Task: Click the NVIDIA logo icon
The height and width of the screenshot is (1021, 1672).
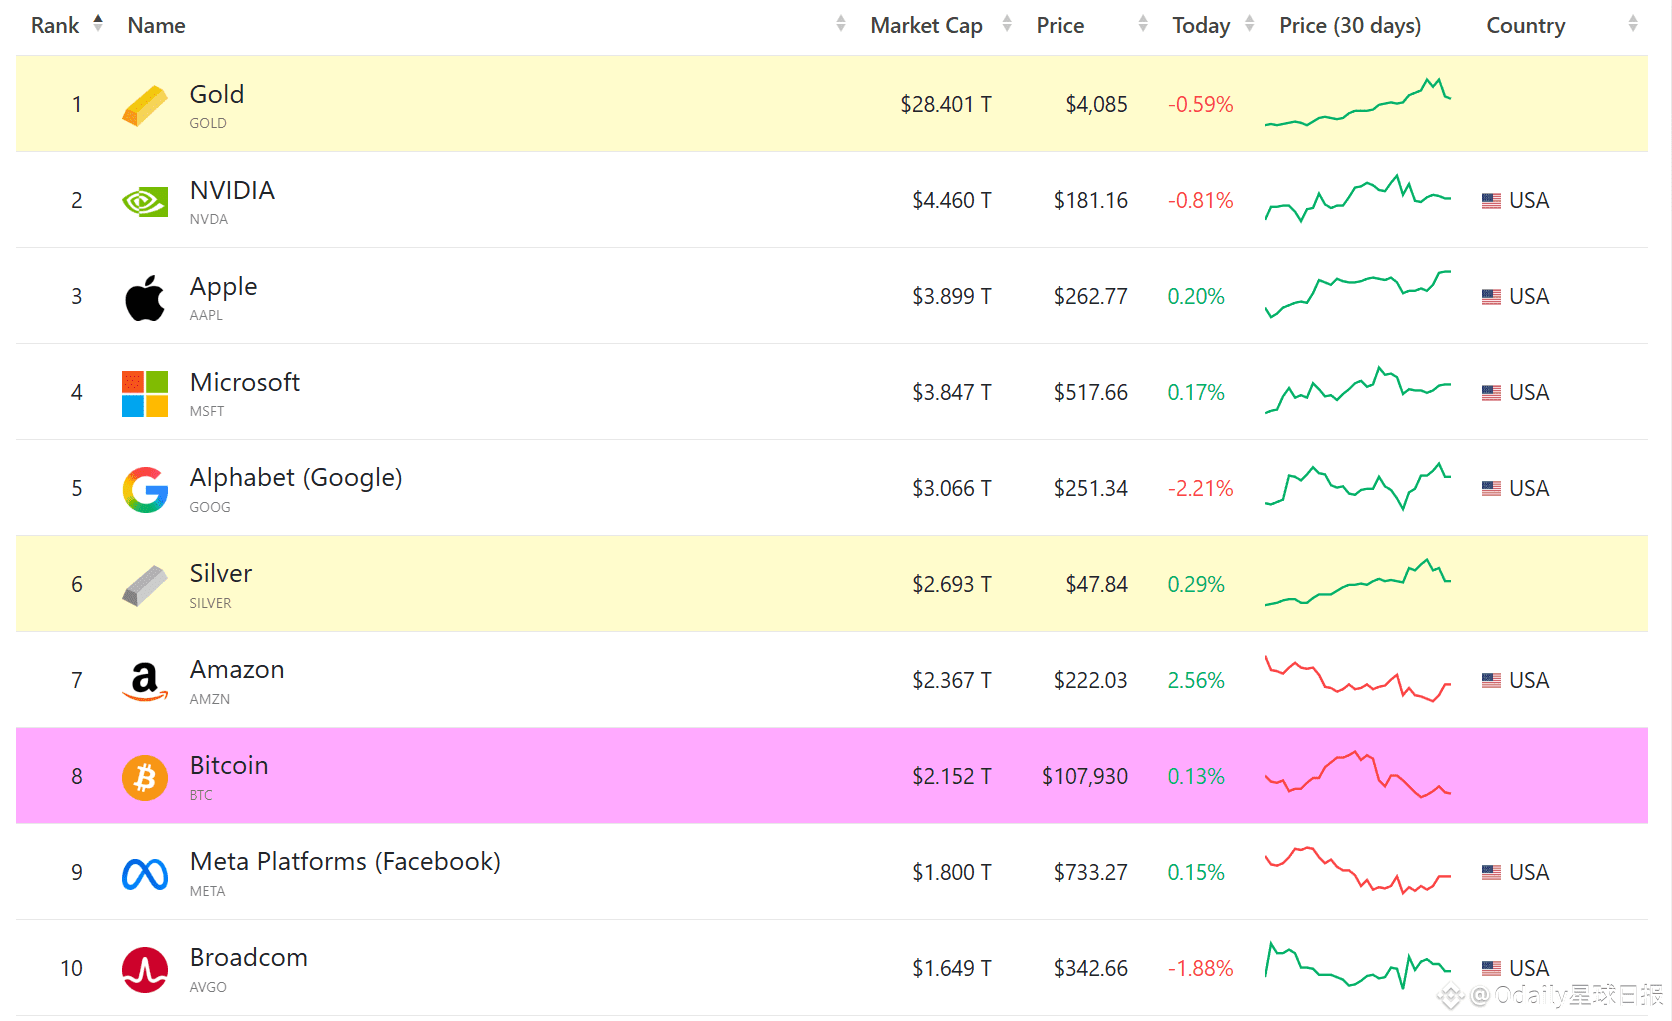Action: [145, 202]
